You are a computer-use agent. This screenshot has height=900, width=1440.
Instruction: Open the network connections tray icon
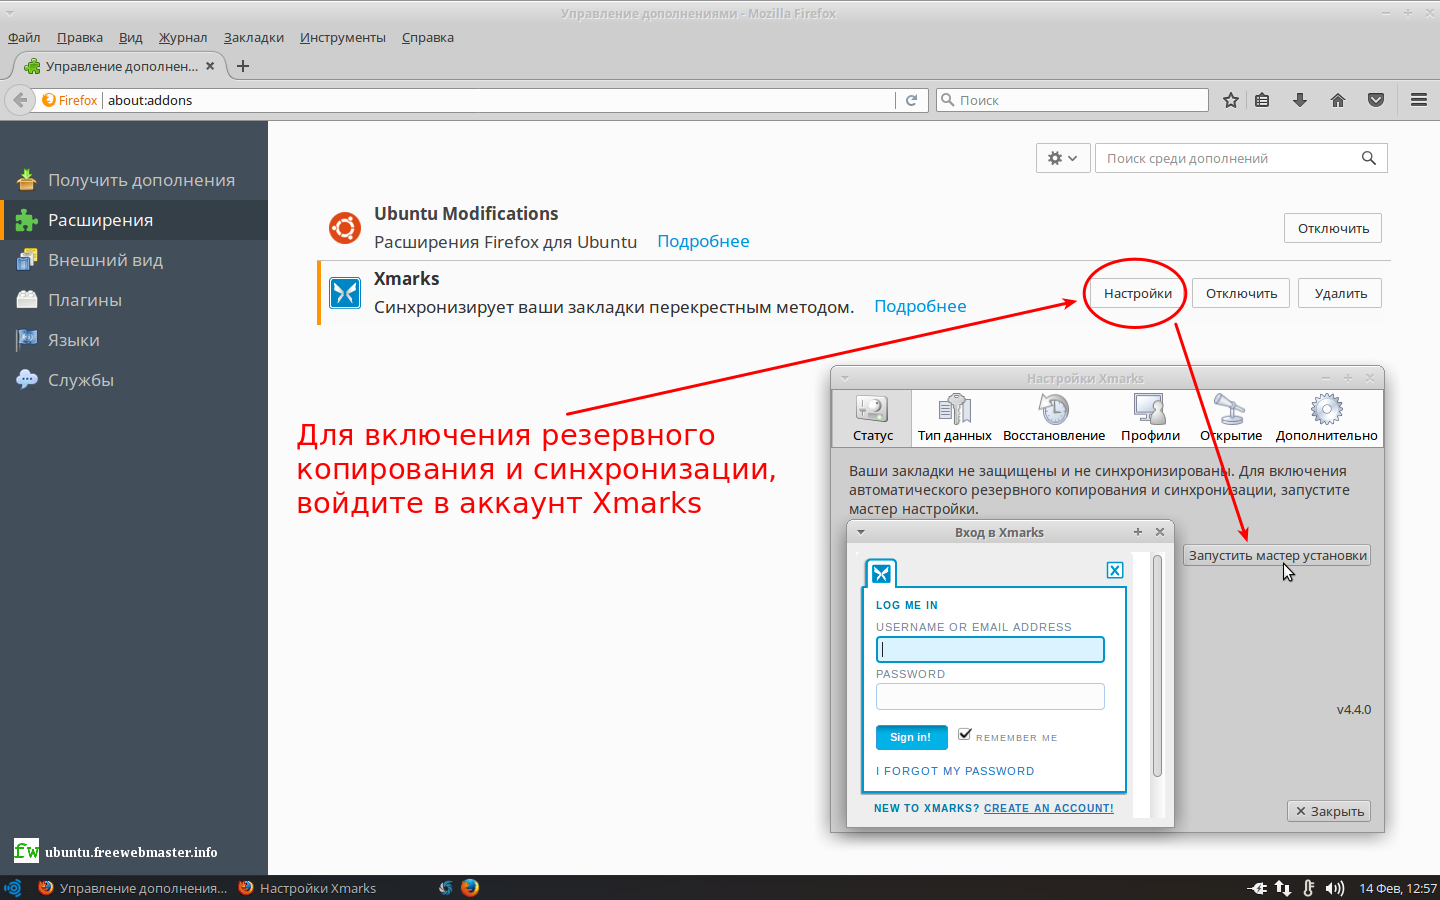1283,888
